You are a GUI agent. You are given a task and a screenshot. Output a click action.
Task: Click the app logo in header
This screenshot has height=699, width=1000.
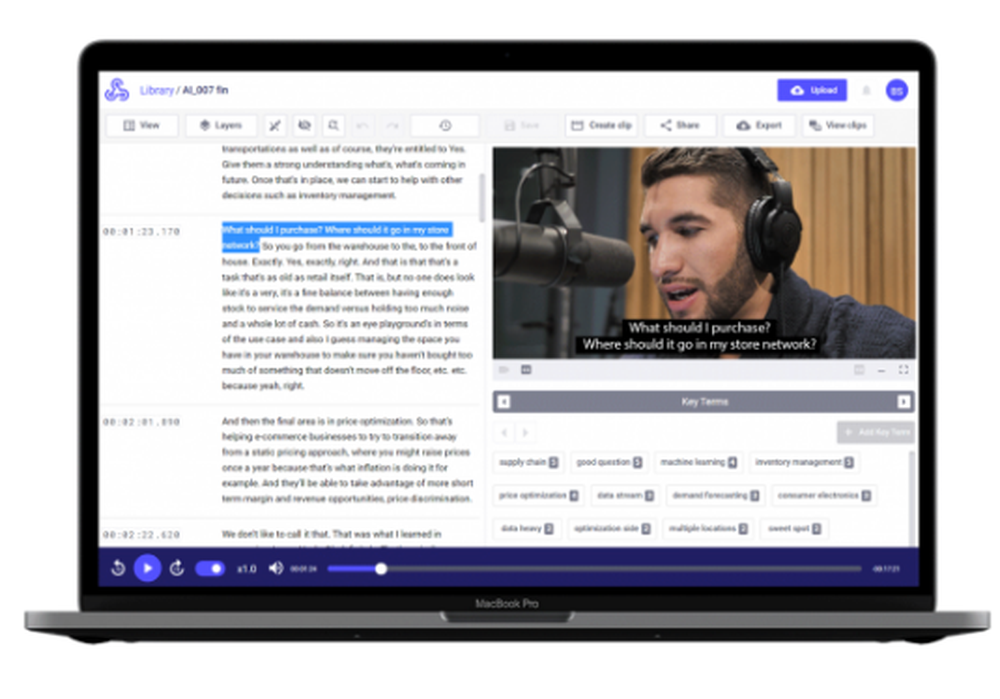(x=117, y=90)
